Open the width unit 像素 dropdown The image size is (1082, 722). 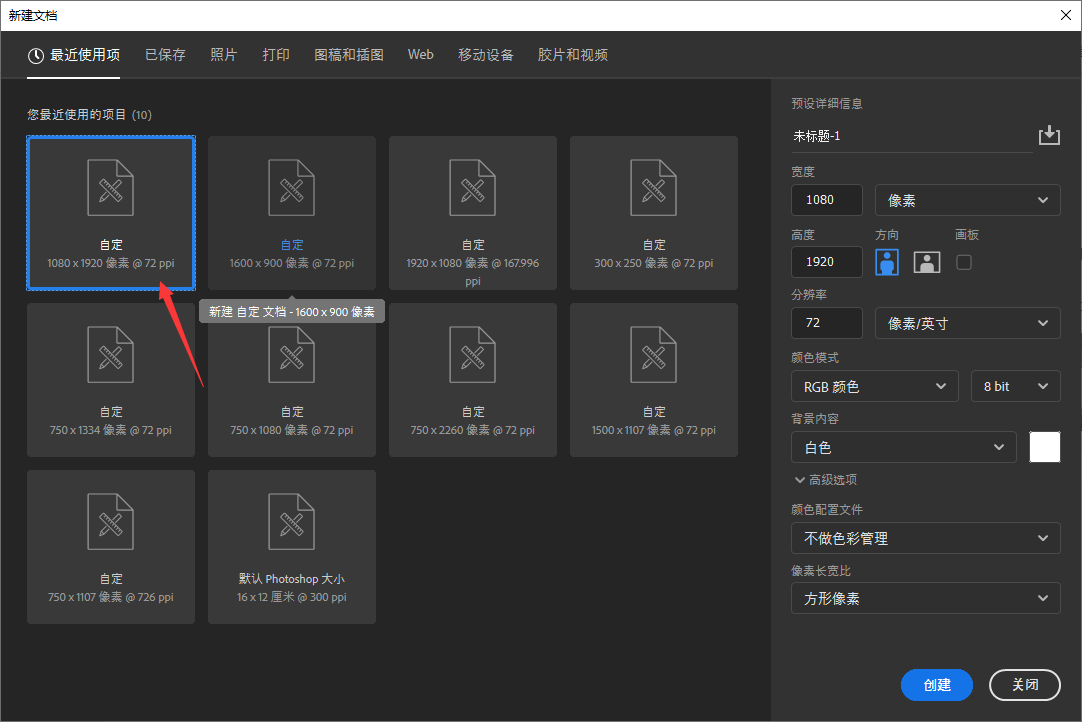pyautogui.click(x=967, y=200)
